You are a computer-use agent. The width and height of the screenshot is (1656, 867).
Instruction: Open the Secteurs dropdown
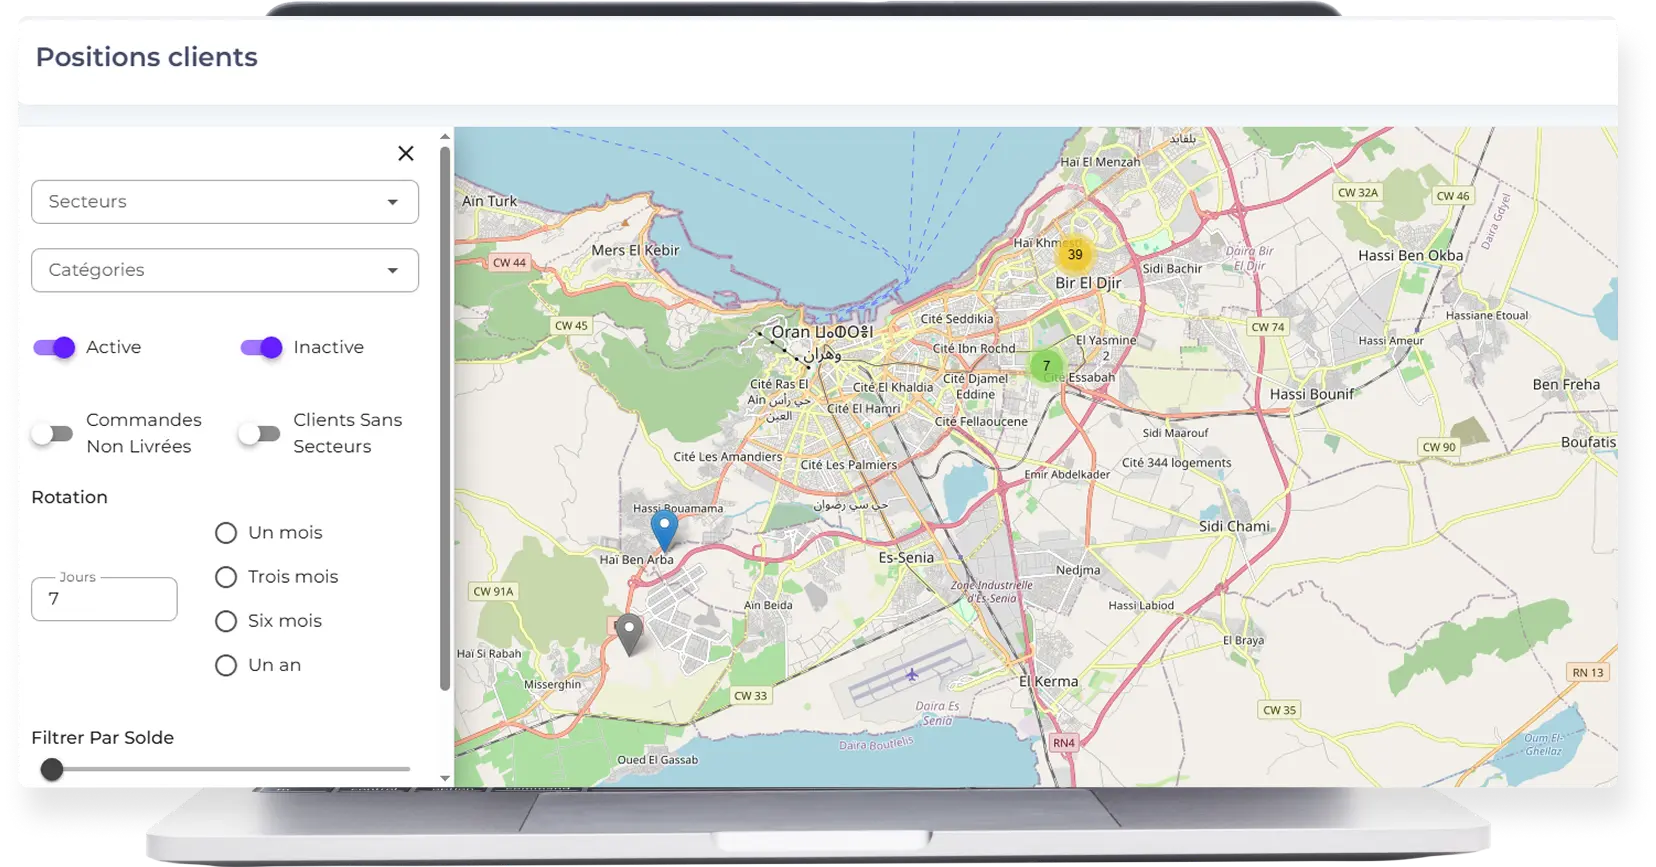[x=225, y=202]
